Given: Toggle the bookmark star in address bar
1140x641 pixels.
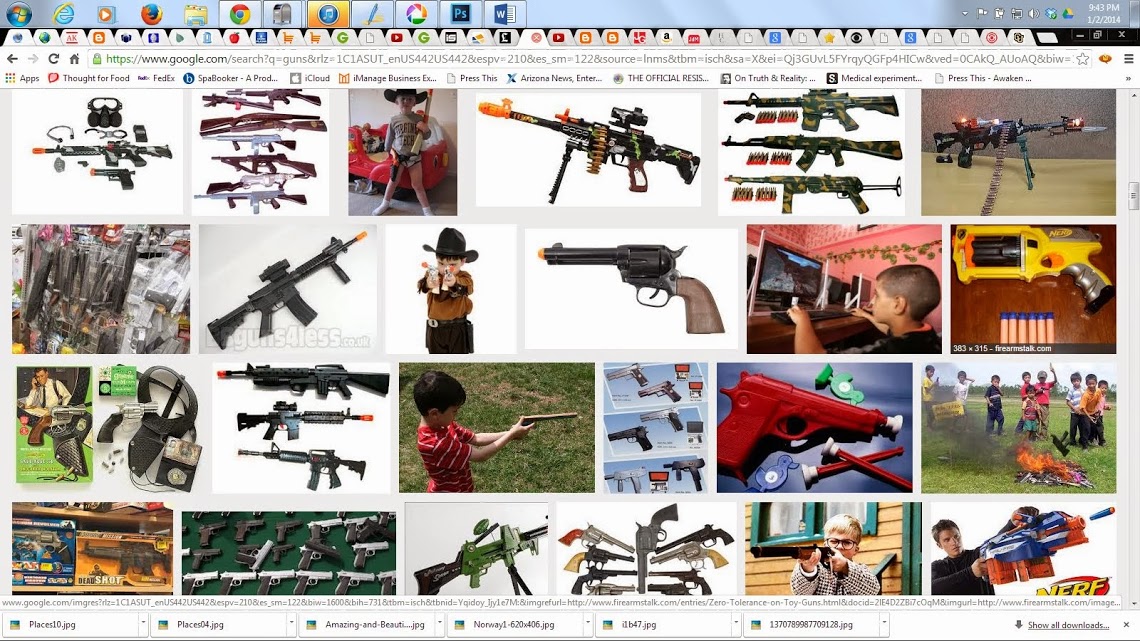Looking at the screenshot, I should 1082,59.
